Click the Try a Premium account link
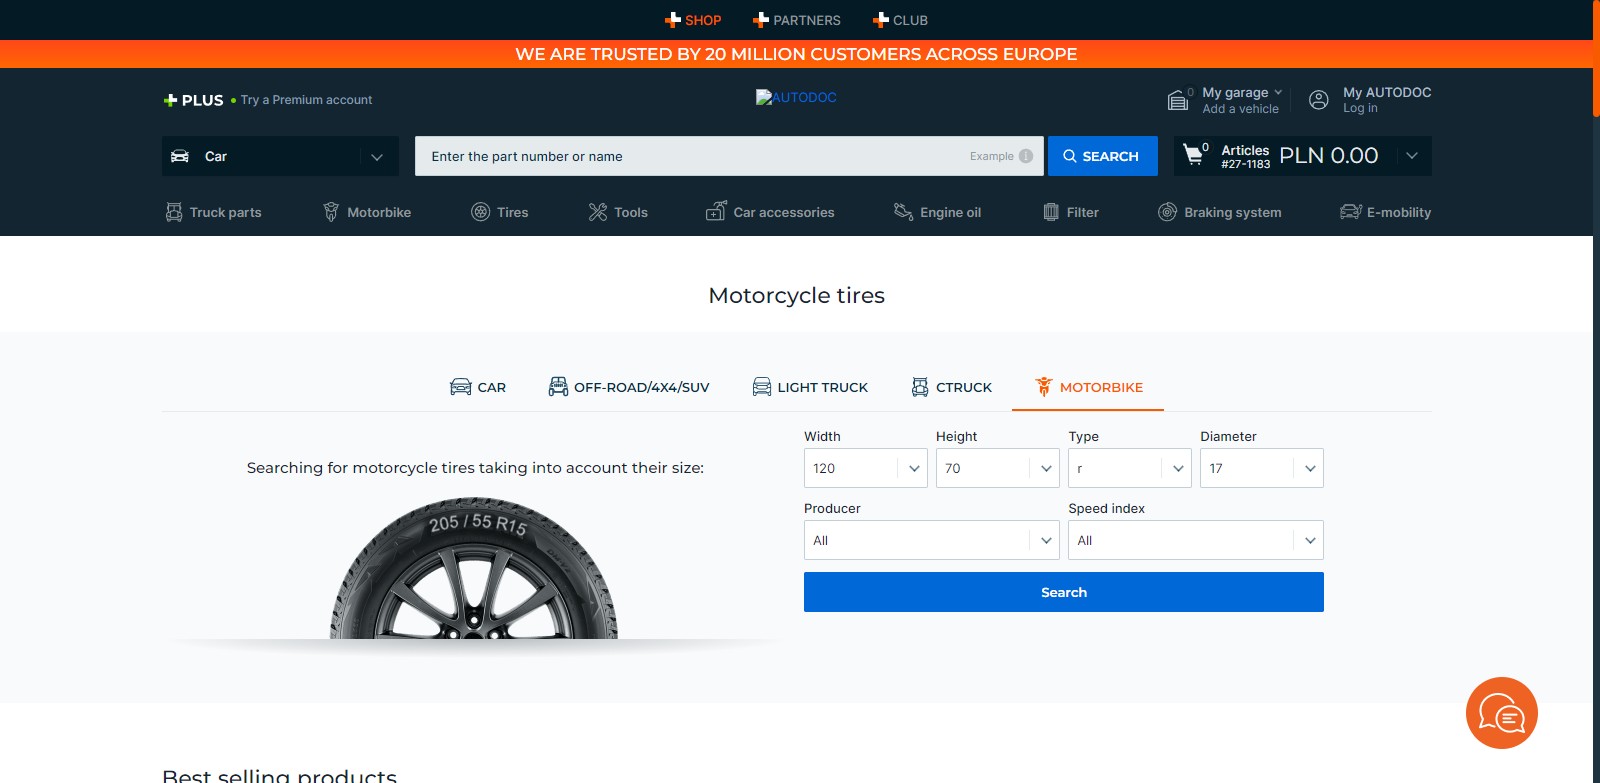The image size is (1600, 783). (306, 100)
